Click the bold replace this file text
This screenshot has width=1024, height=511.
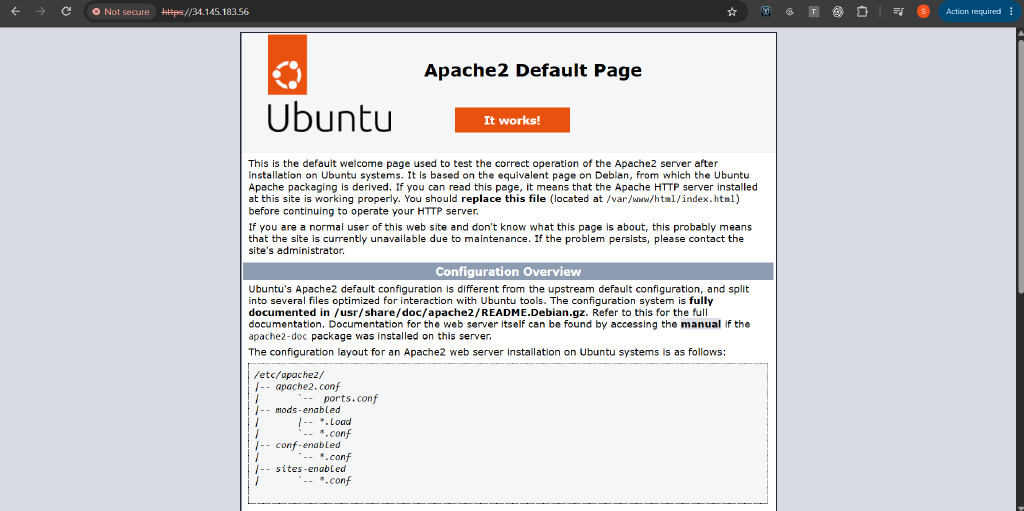(x=504, y=199)
